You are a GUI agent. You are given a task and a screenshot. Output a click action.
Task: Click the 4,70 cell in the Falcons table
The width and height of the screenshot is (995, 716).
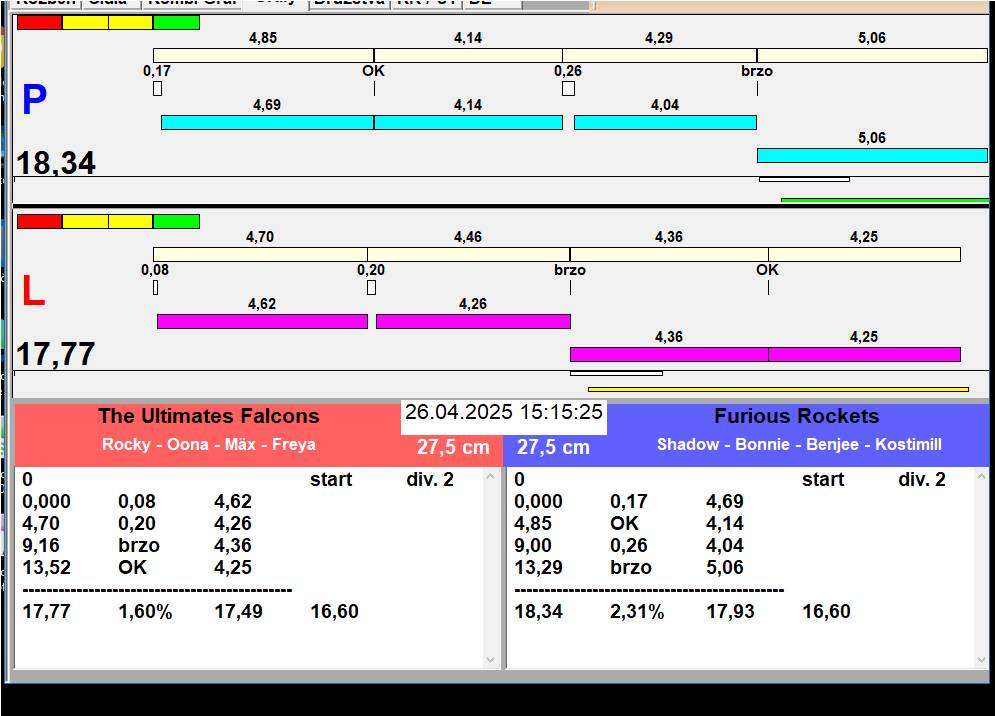41,524
